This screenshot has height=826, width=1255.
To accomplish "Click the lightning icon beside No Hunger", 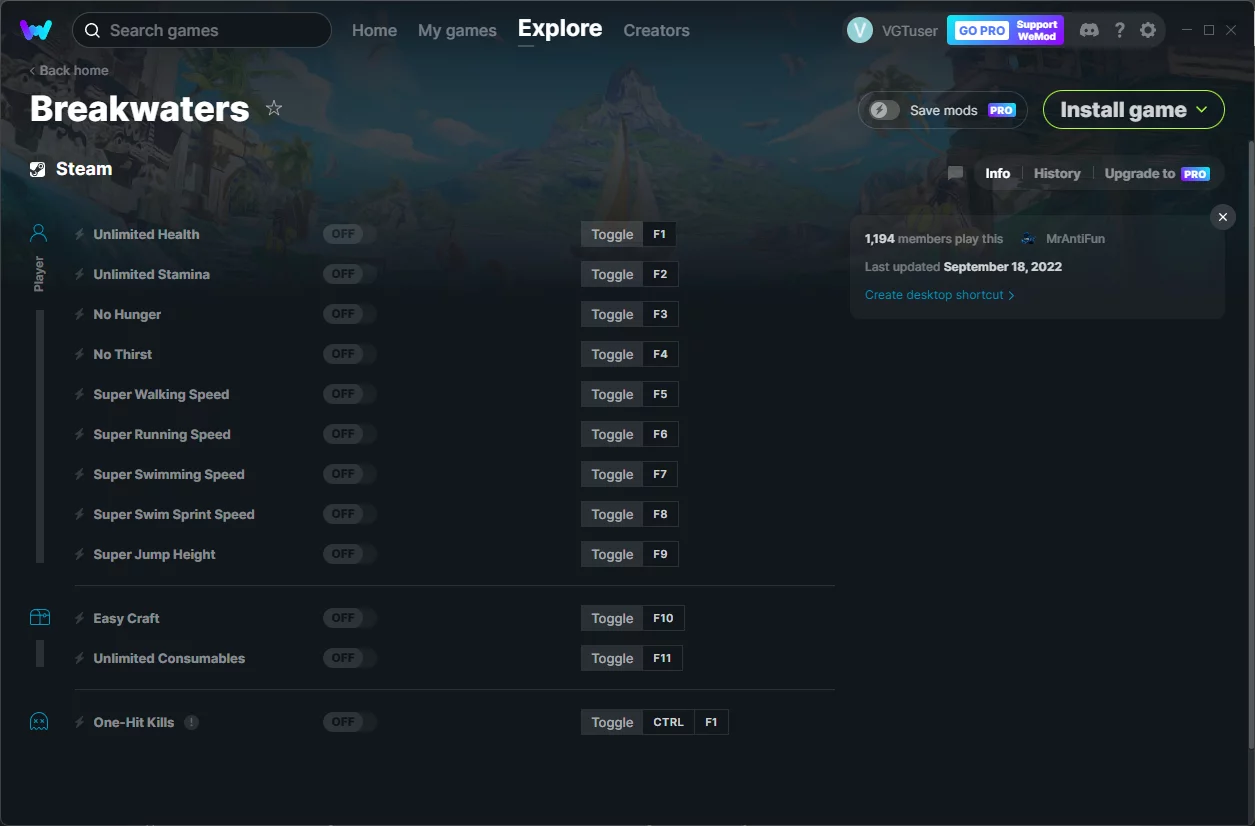I will click(x=80, y=314).
